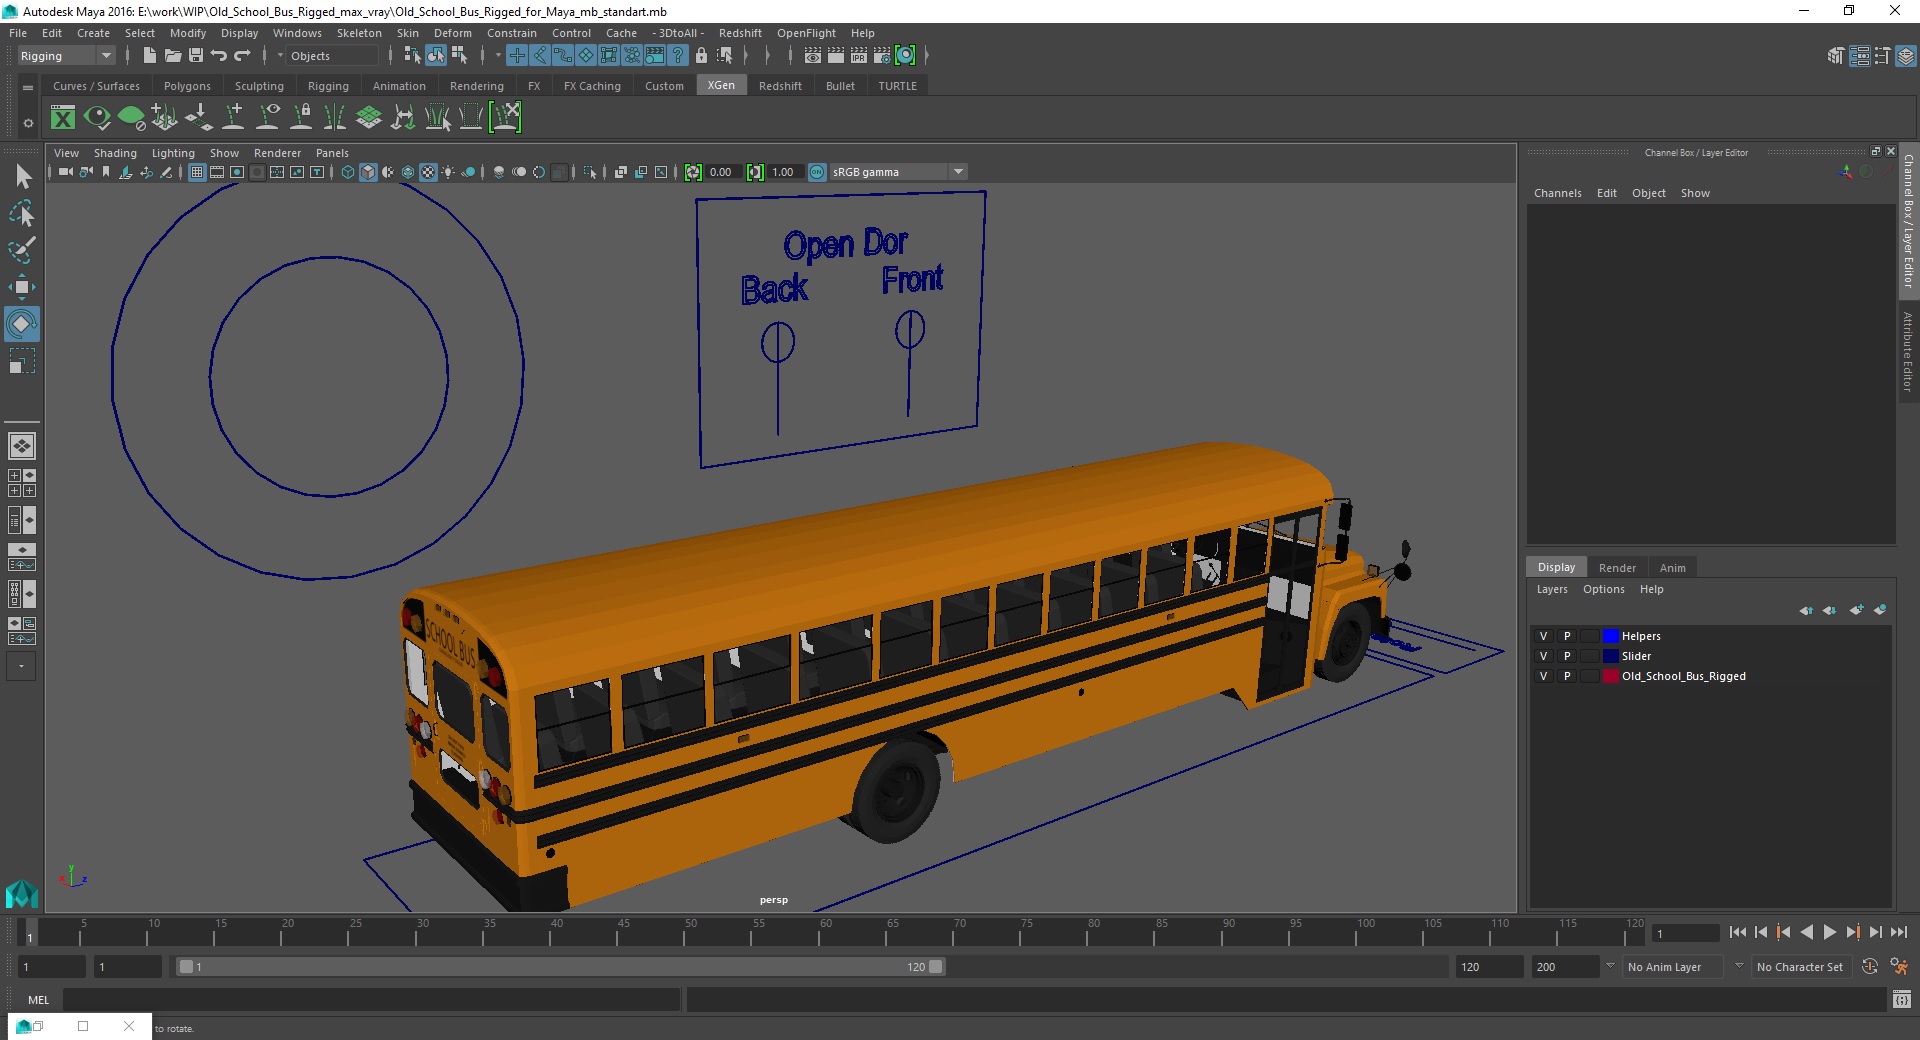Click the XGen guide lock shelf icon
The height and width of the screenshot is (1040, 1920).
point(301,118)
